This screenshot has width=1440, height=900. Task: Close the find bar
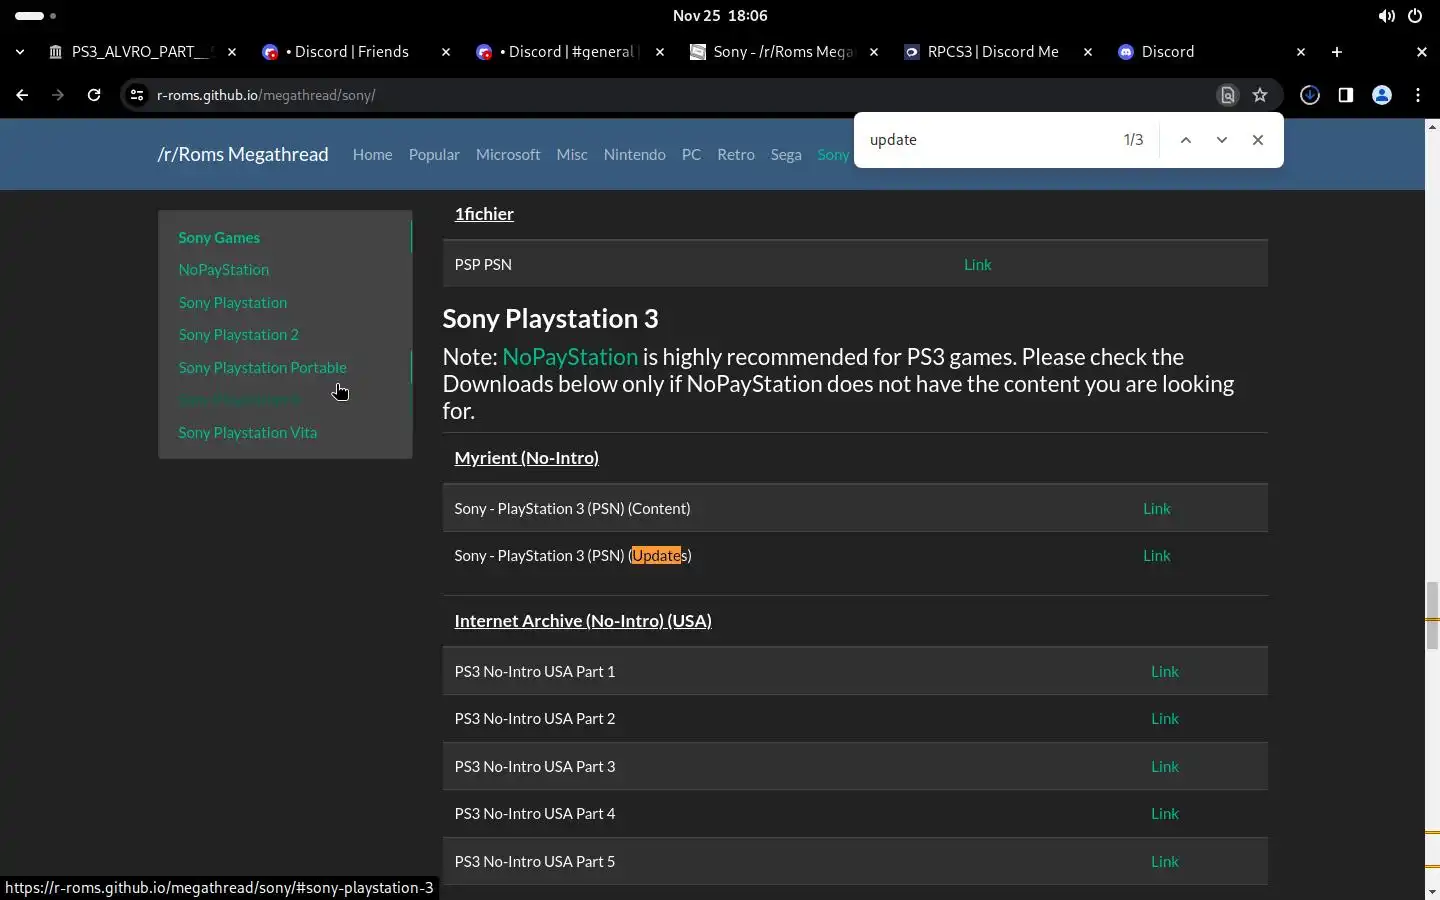(x=1258, y=140)
